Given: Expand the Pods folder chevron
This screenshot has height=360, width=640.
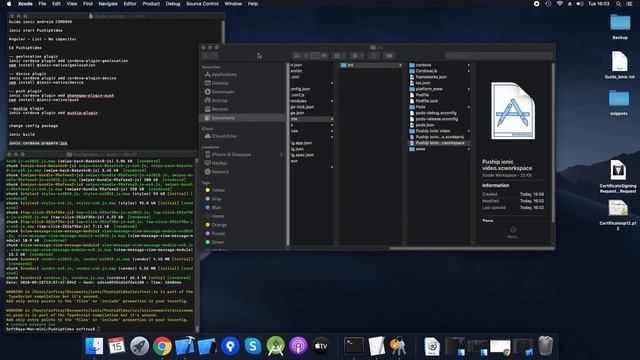Looking at the screenshot, I should pos(469,107).
